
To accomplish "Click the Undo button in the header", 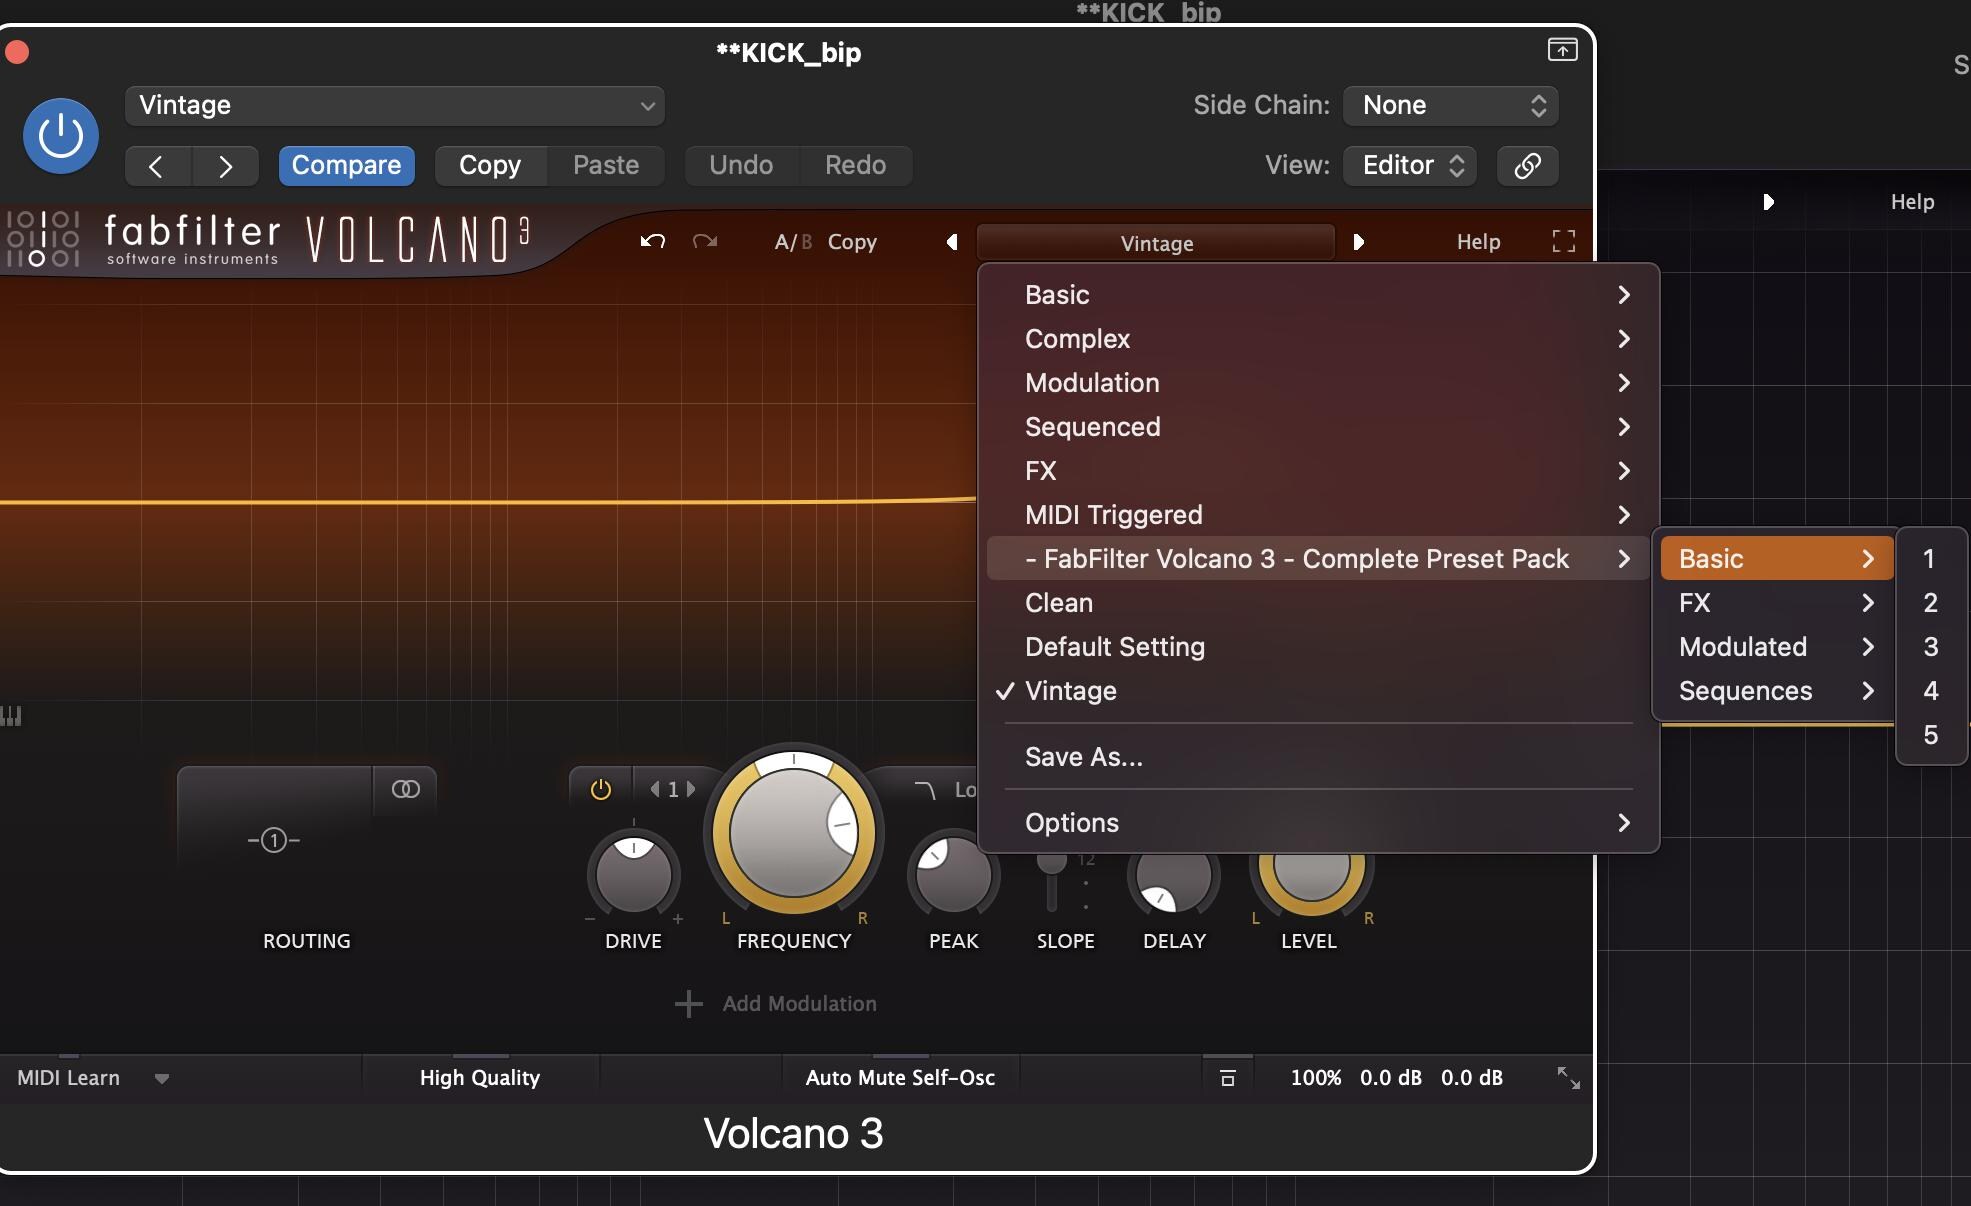I will pos(741,166).
